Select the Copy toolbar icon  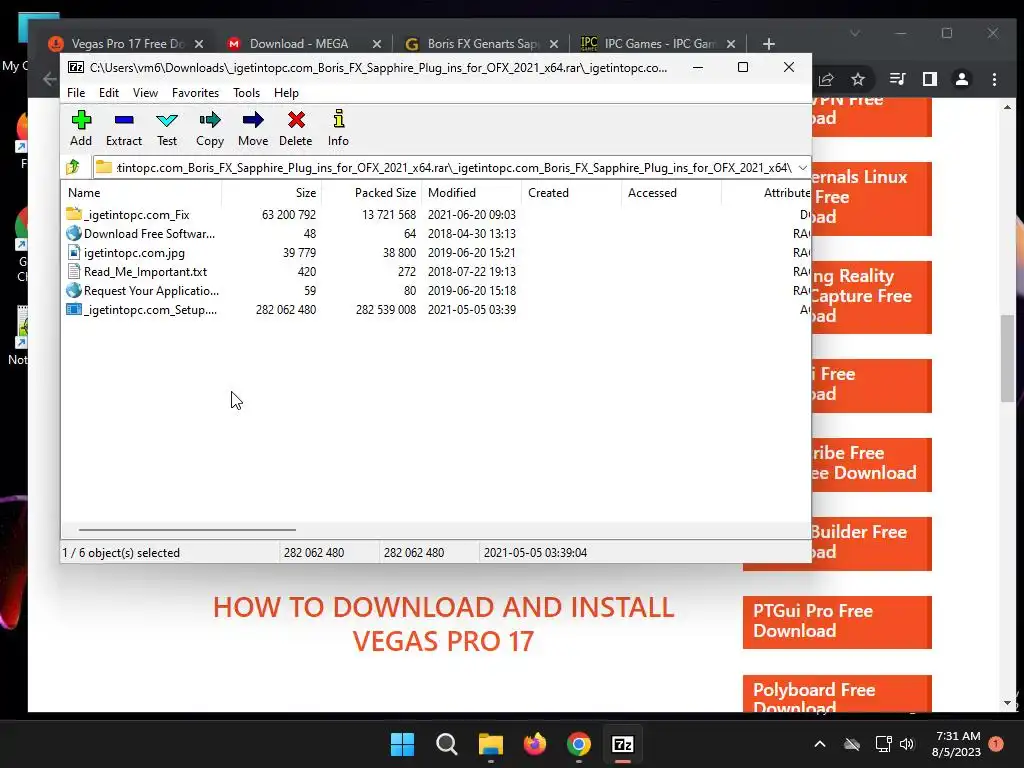[210, 128]
